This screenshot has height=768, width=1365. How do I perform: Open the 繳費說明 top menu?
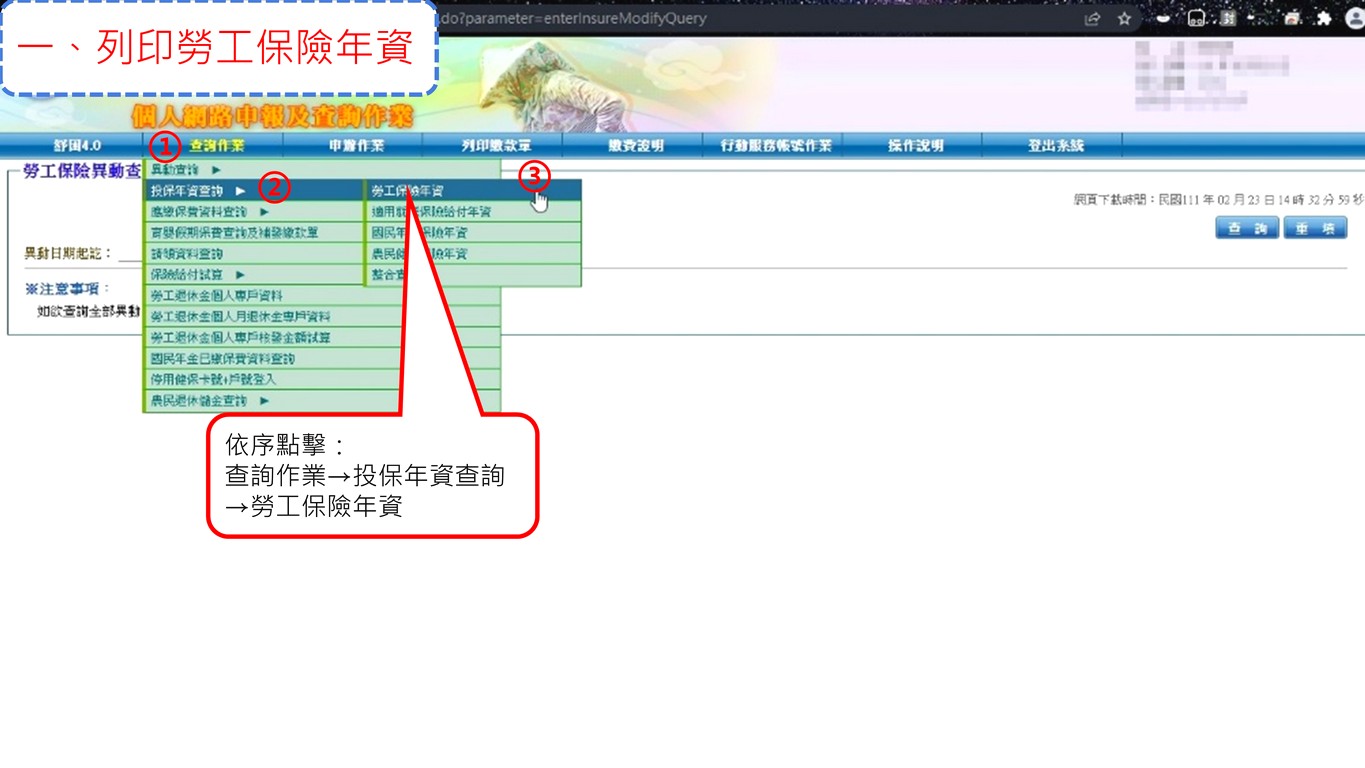tap(636, 145)
